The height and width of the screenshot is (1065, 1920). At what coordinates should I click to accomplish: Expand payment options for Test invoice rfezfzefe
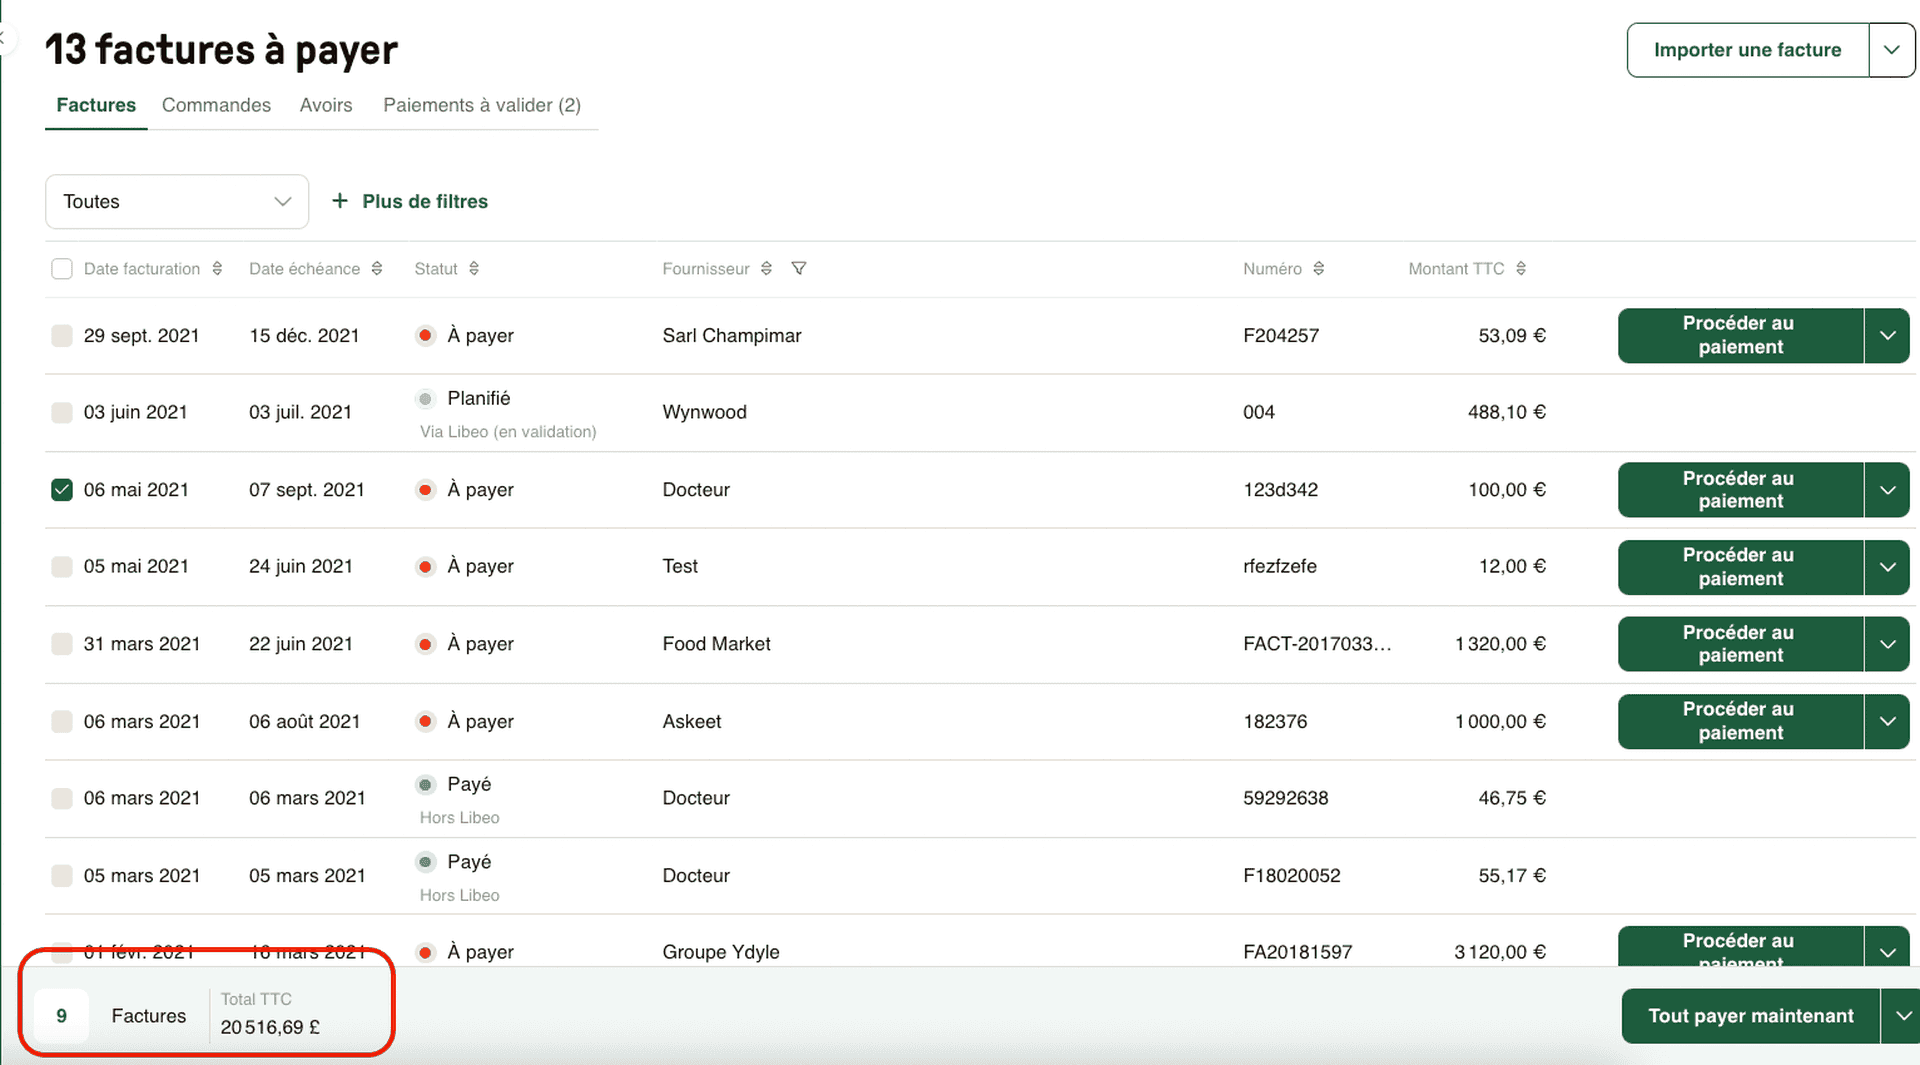click(1887, 567)
